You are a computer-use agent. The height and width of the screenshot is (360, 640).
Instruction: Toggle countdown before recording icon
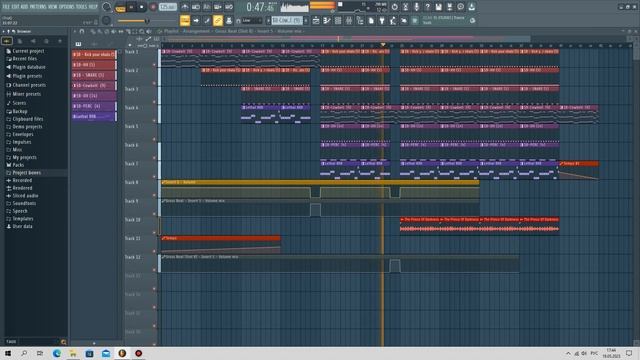click(x=207, y=7)
